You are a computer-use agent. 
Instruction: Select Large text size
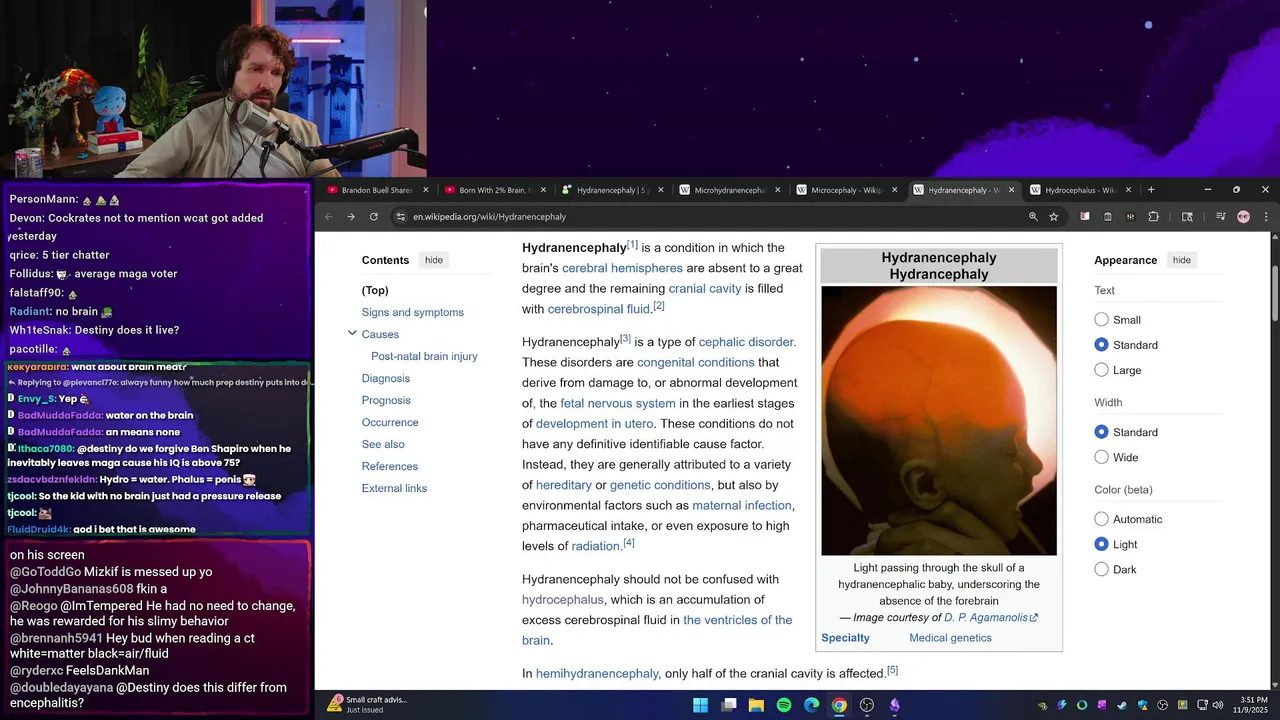[x=1101, y=370]
